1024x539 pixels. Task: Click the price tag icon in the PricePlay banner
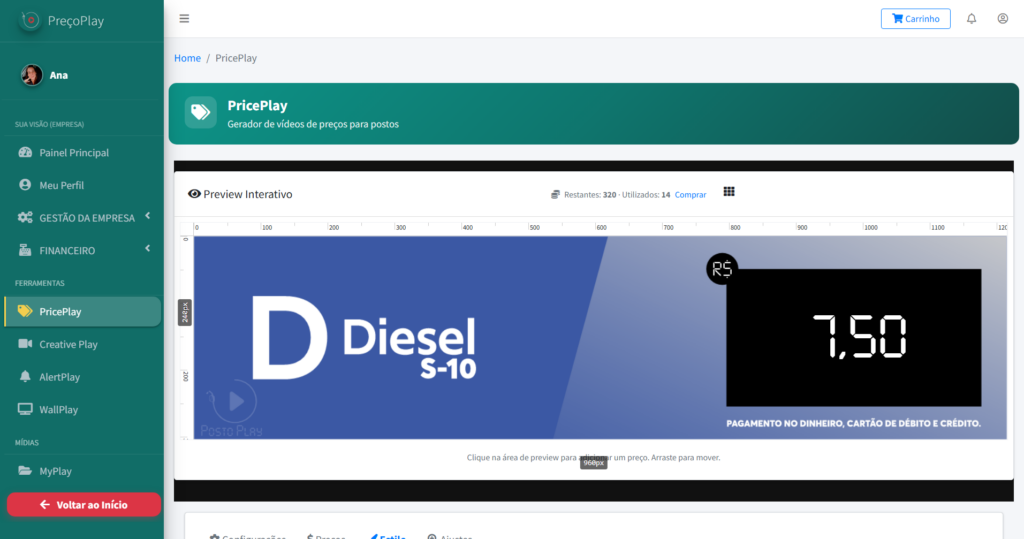(x=200, y=112)
